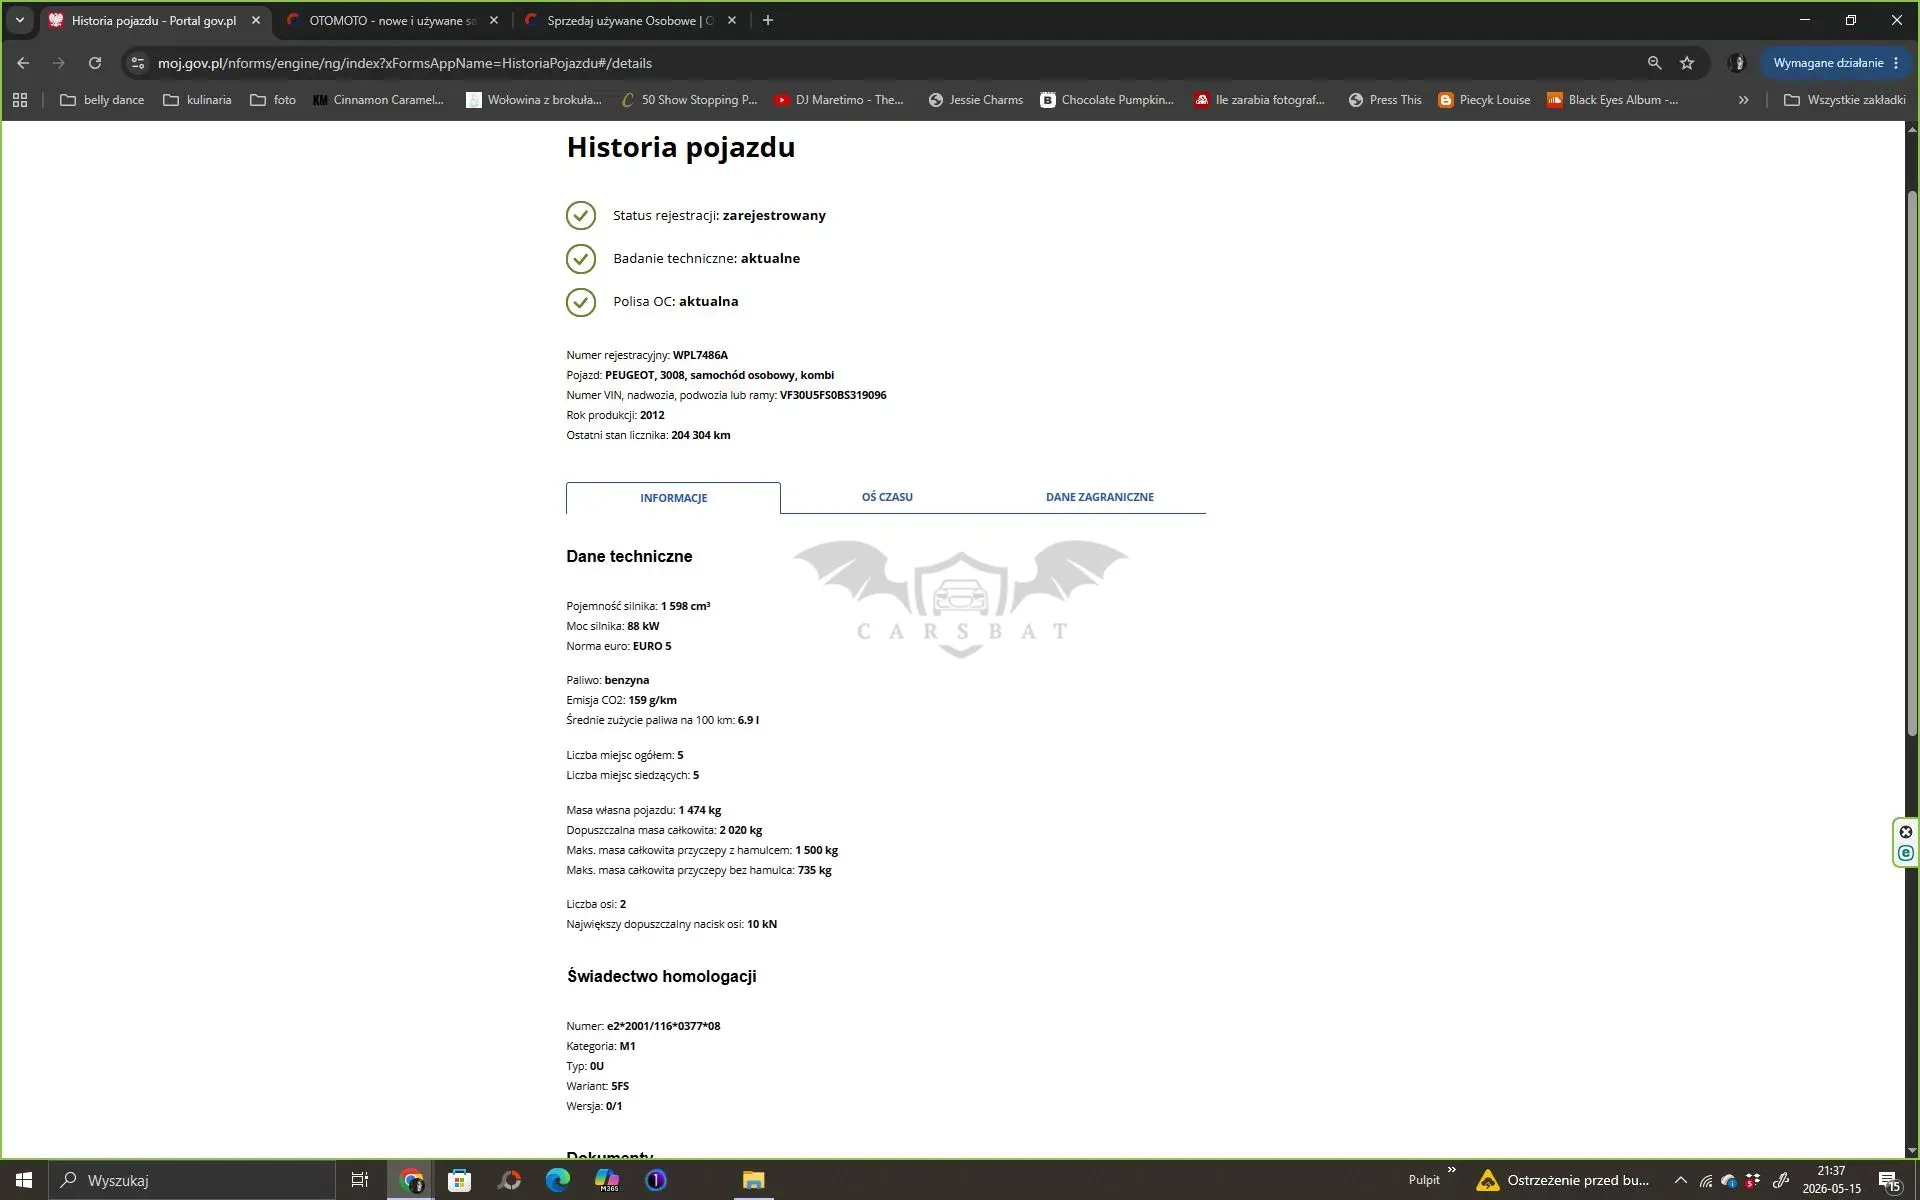This screenshot has height=1200, width=1920.
Task: Open File Explorer from the taskbar
Action: tap(753, 1180)
